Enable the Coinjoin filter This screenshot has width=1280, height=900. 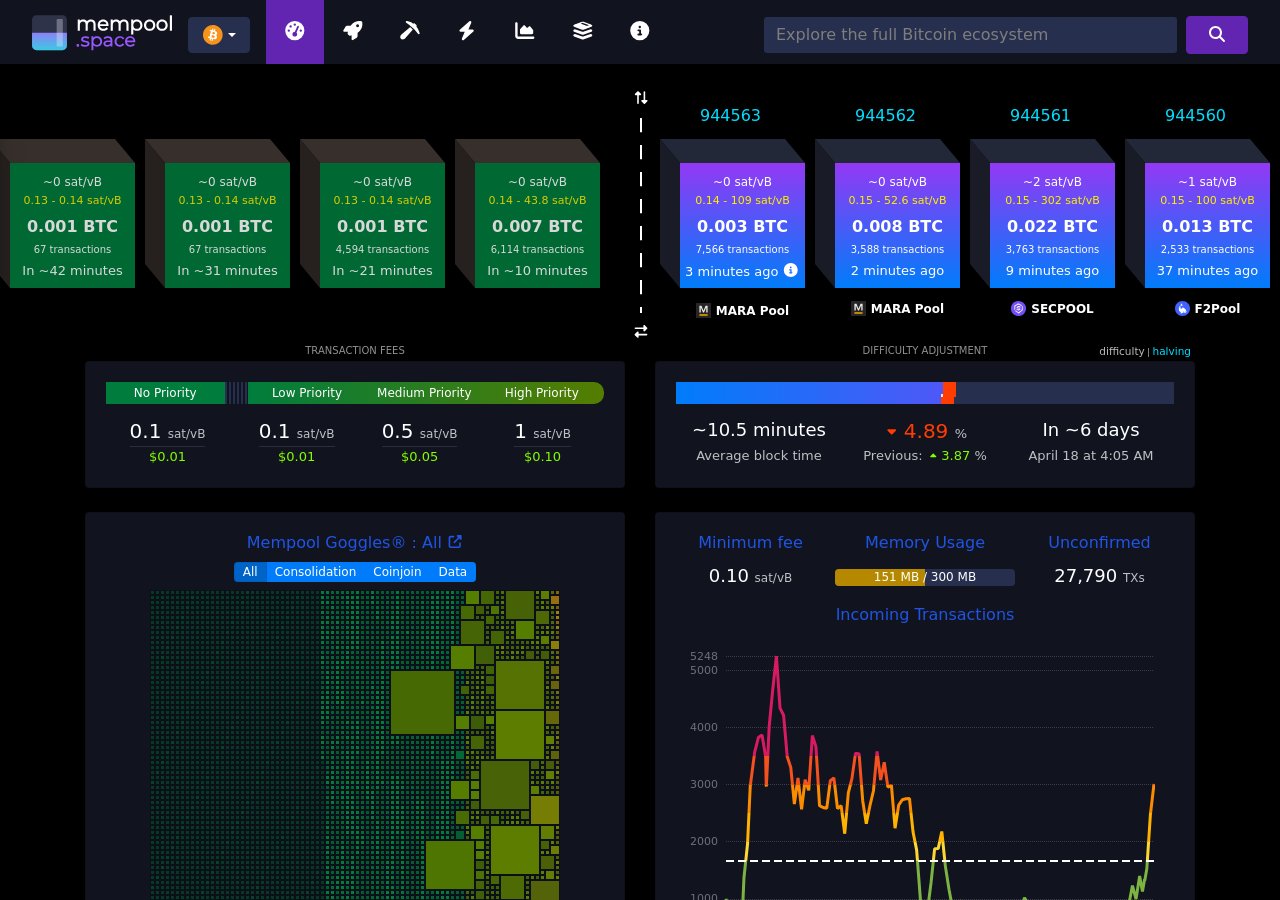[397, 571]
